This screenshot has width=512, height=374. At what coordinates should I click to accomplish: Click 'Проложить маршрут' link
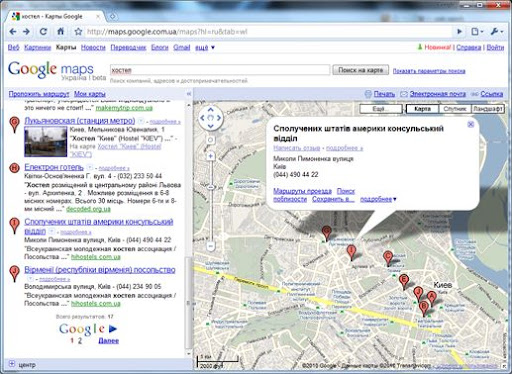click(39, 94)
